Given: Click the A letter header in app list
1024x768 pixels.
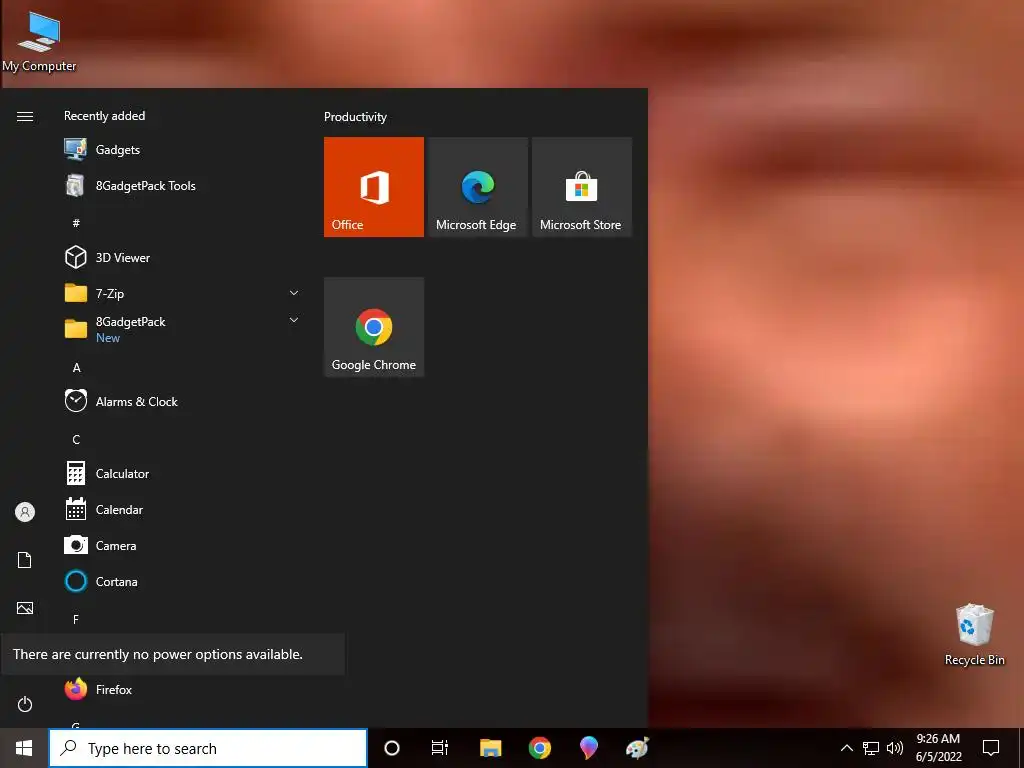Looking at the screenshot, I should pos(76,368).
